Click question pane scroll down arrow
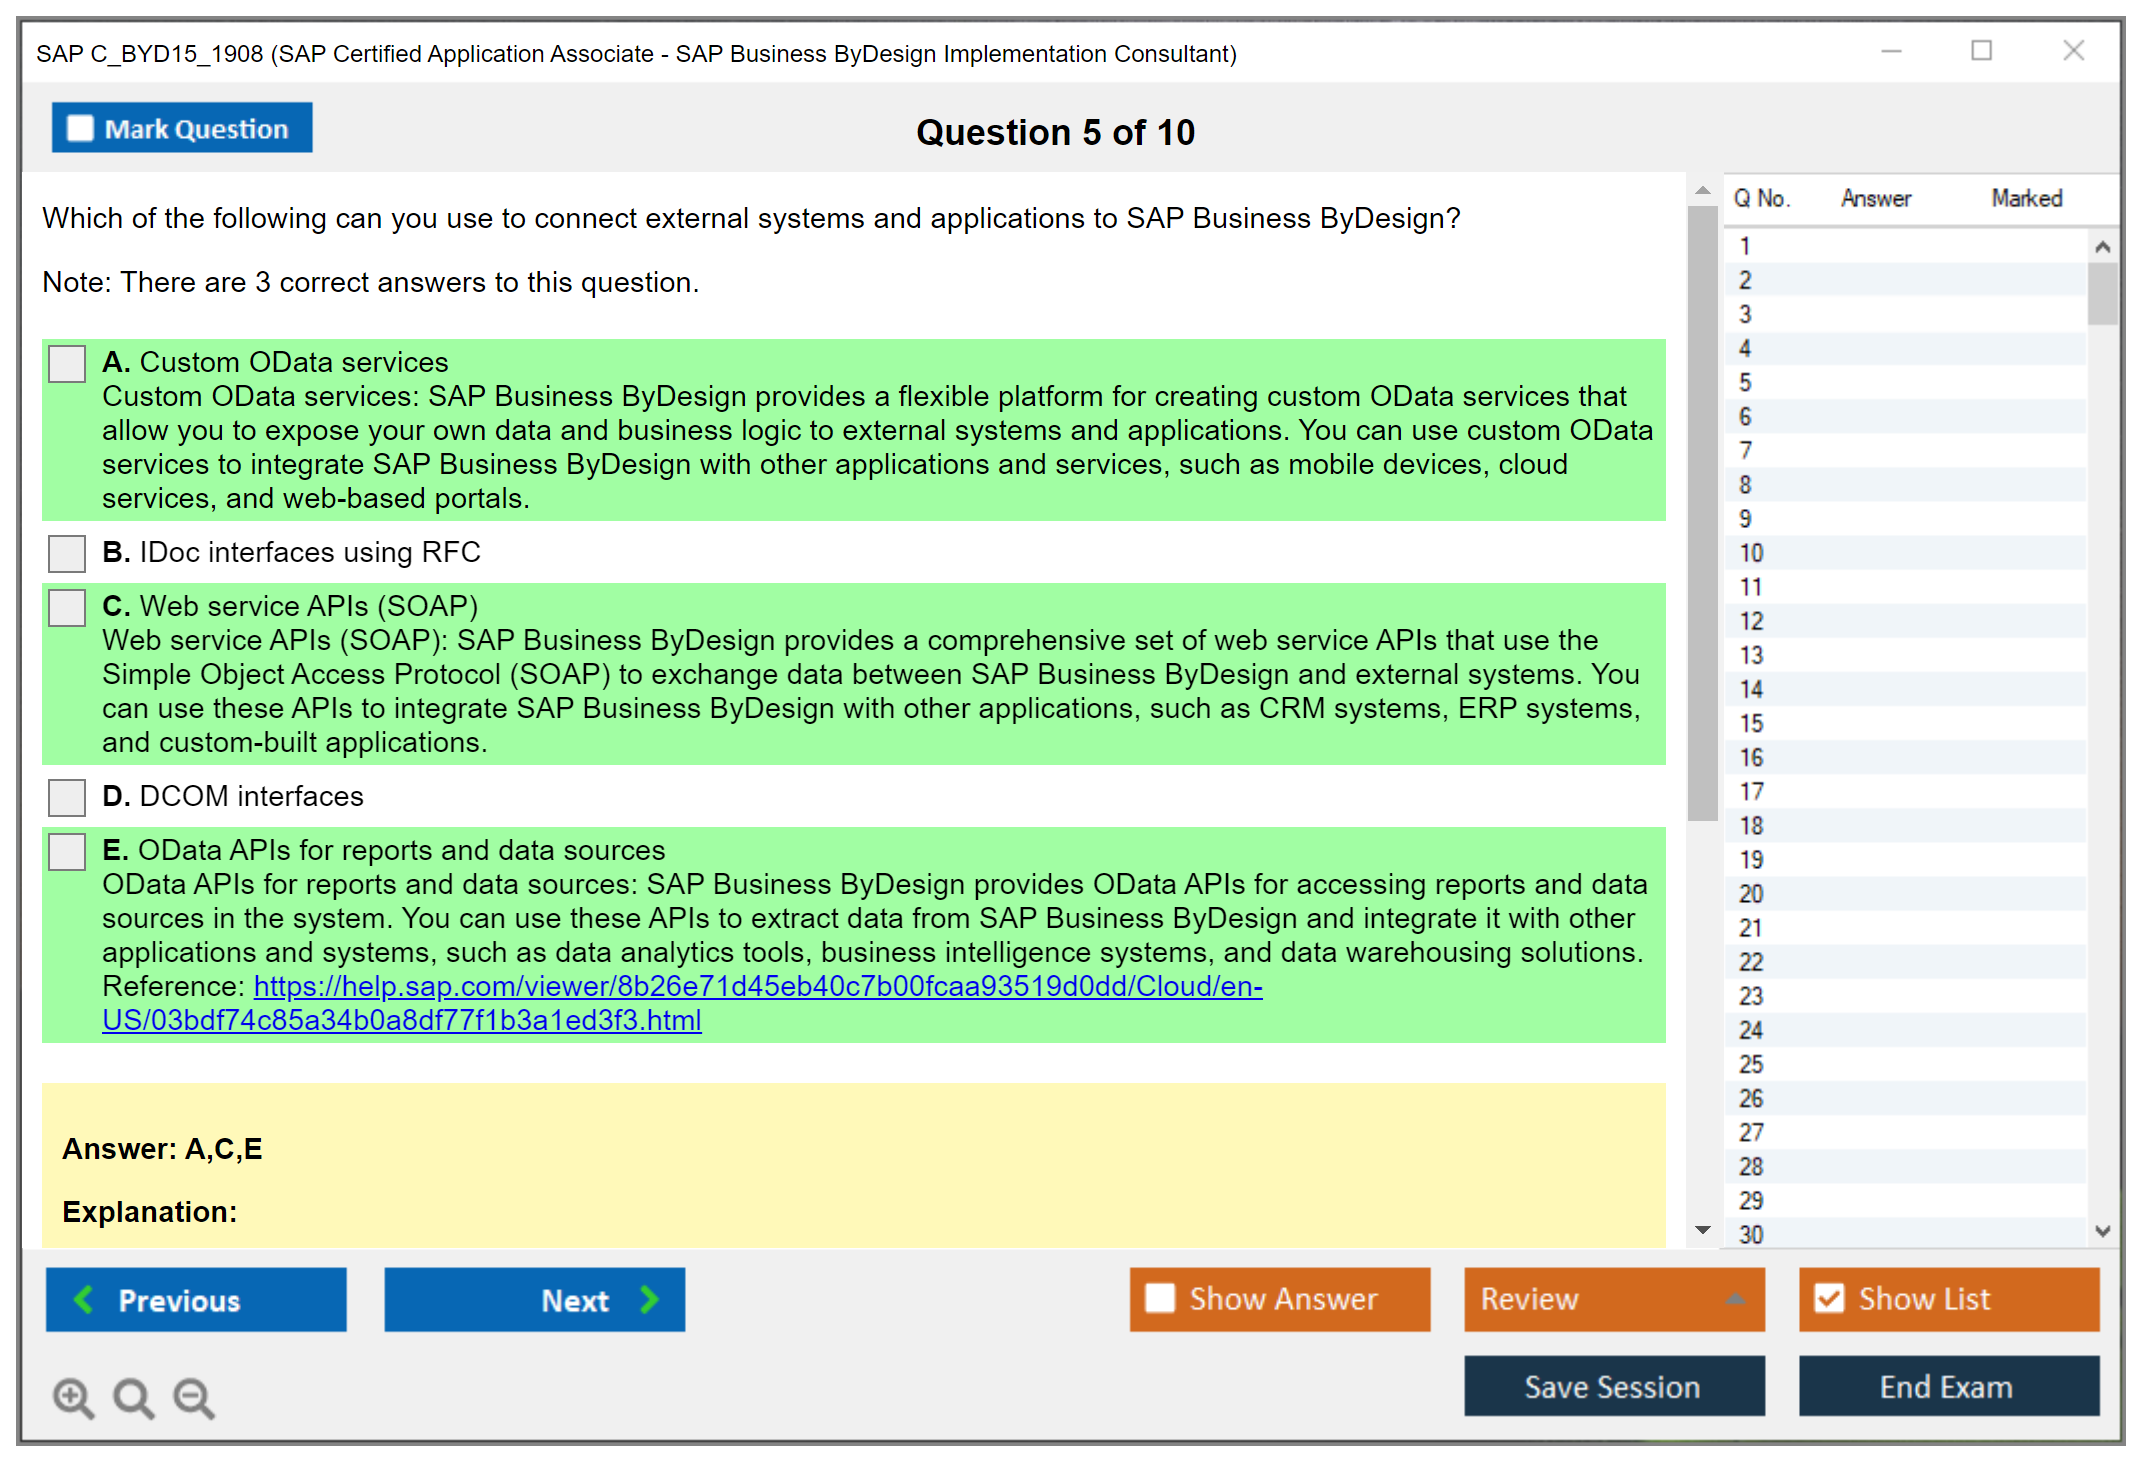Viewport: 2150px width, 1470px height. pyautogui.click(x=1703, y=1230)
